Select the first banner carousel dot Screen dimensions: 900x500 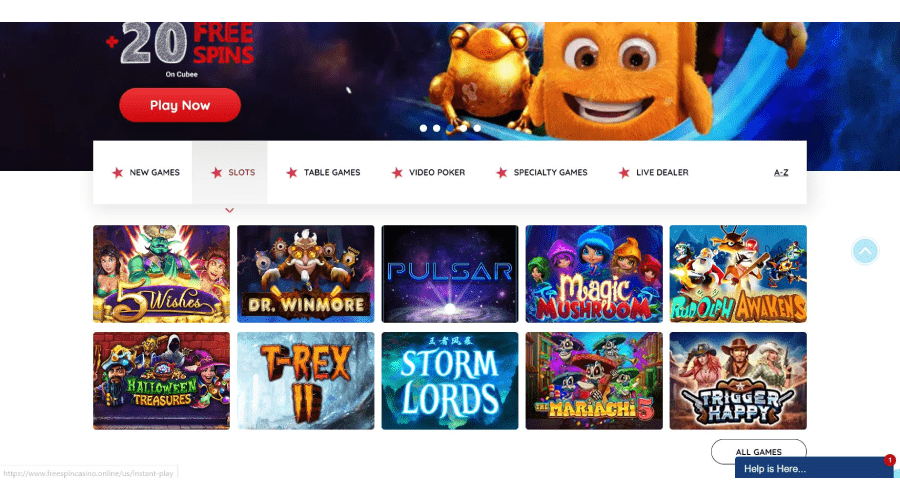pyautogui.click(x=423, y=128)
